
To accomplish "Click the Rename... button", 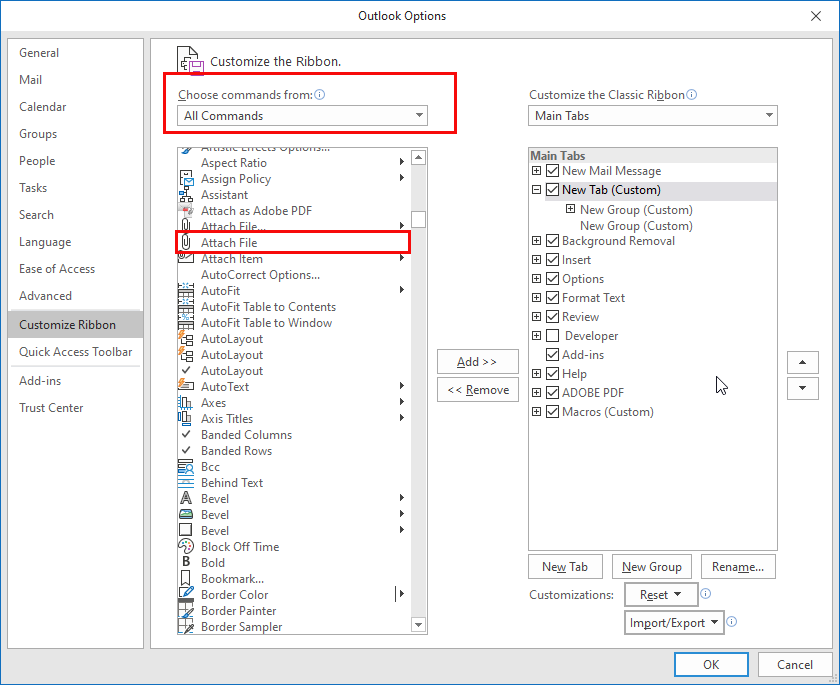I will (x=738, y=567).
